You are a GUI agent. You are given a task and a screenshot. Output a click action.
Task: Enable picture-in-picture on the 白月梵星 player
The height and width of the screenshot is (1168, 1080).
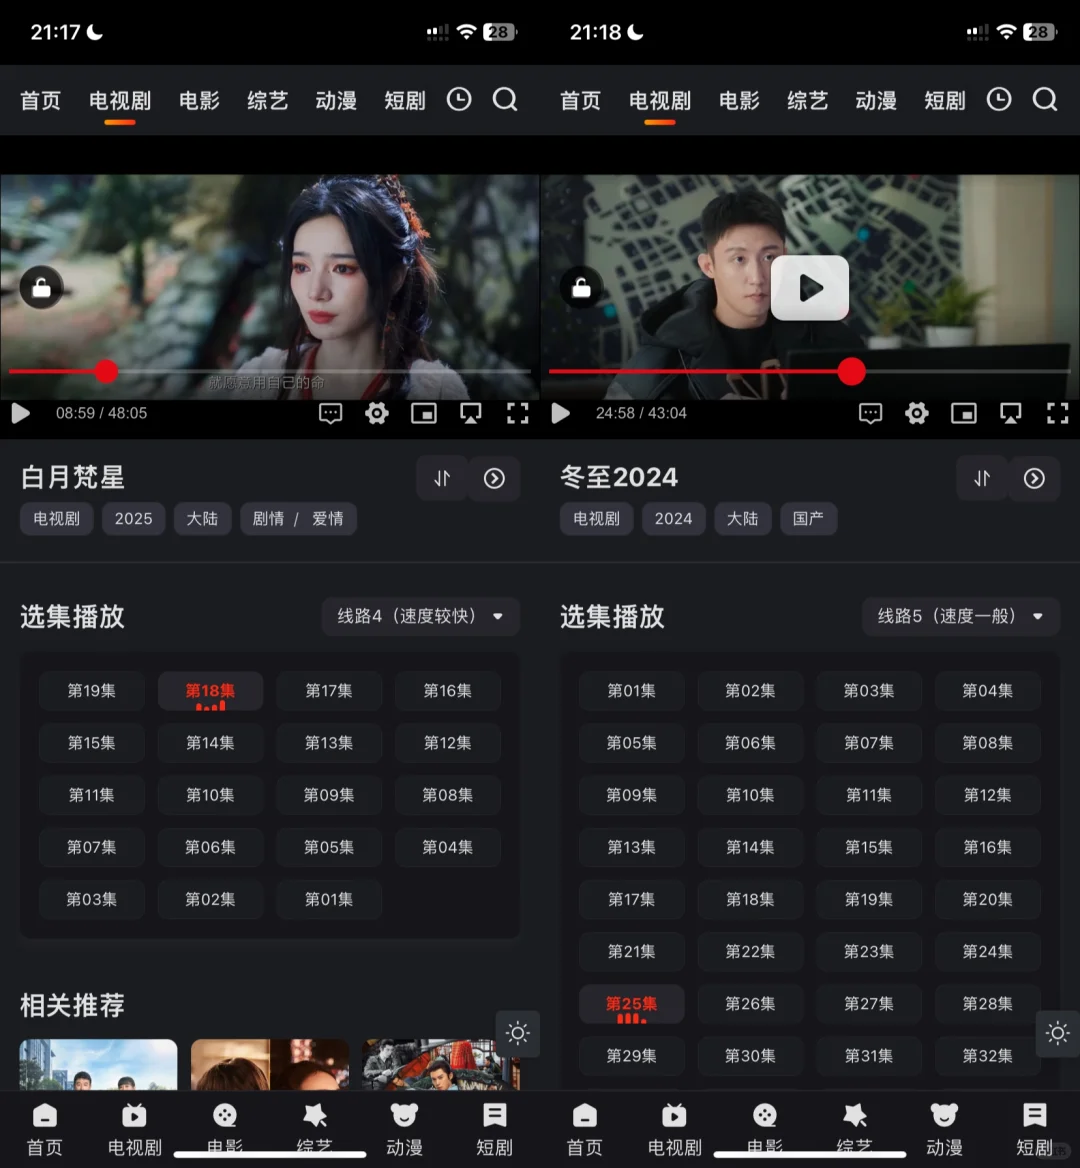(x=424, y=413)
